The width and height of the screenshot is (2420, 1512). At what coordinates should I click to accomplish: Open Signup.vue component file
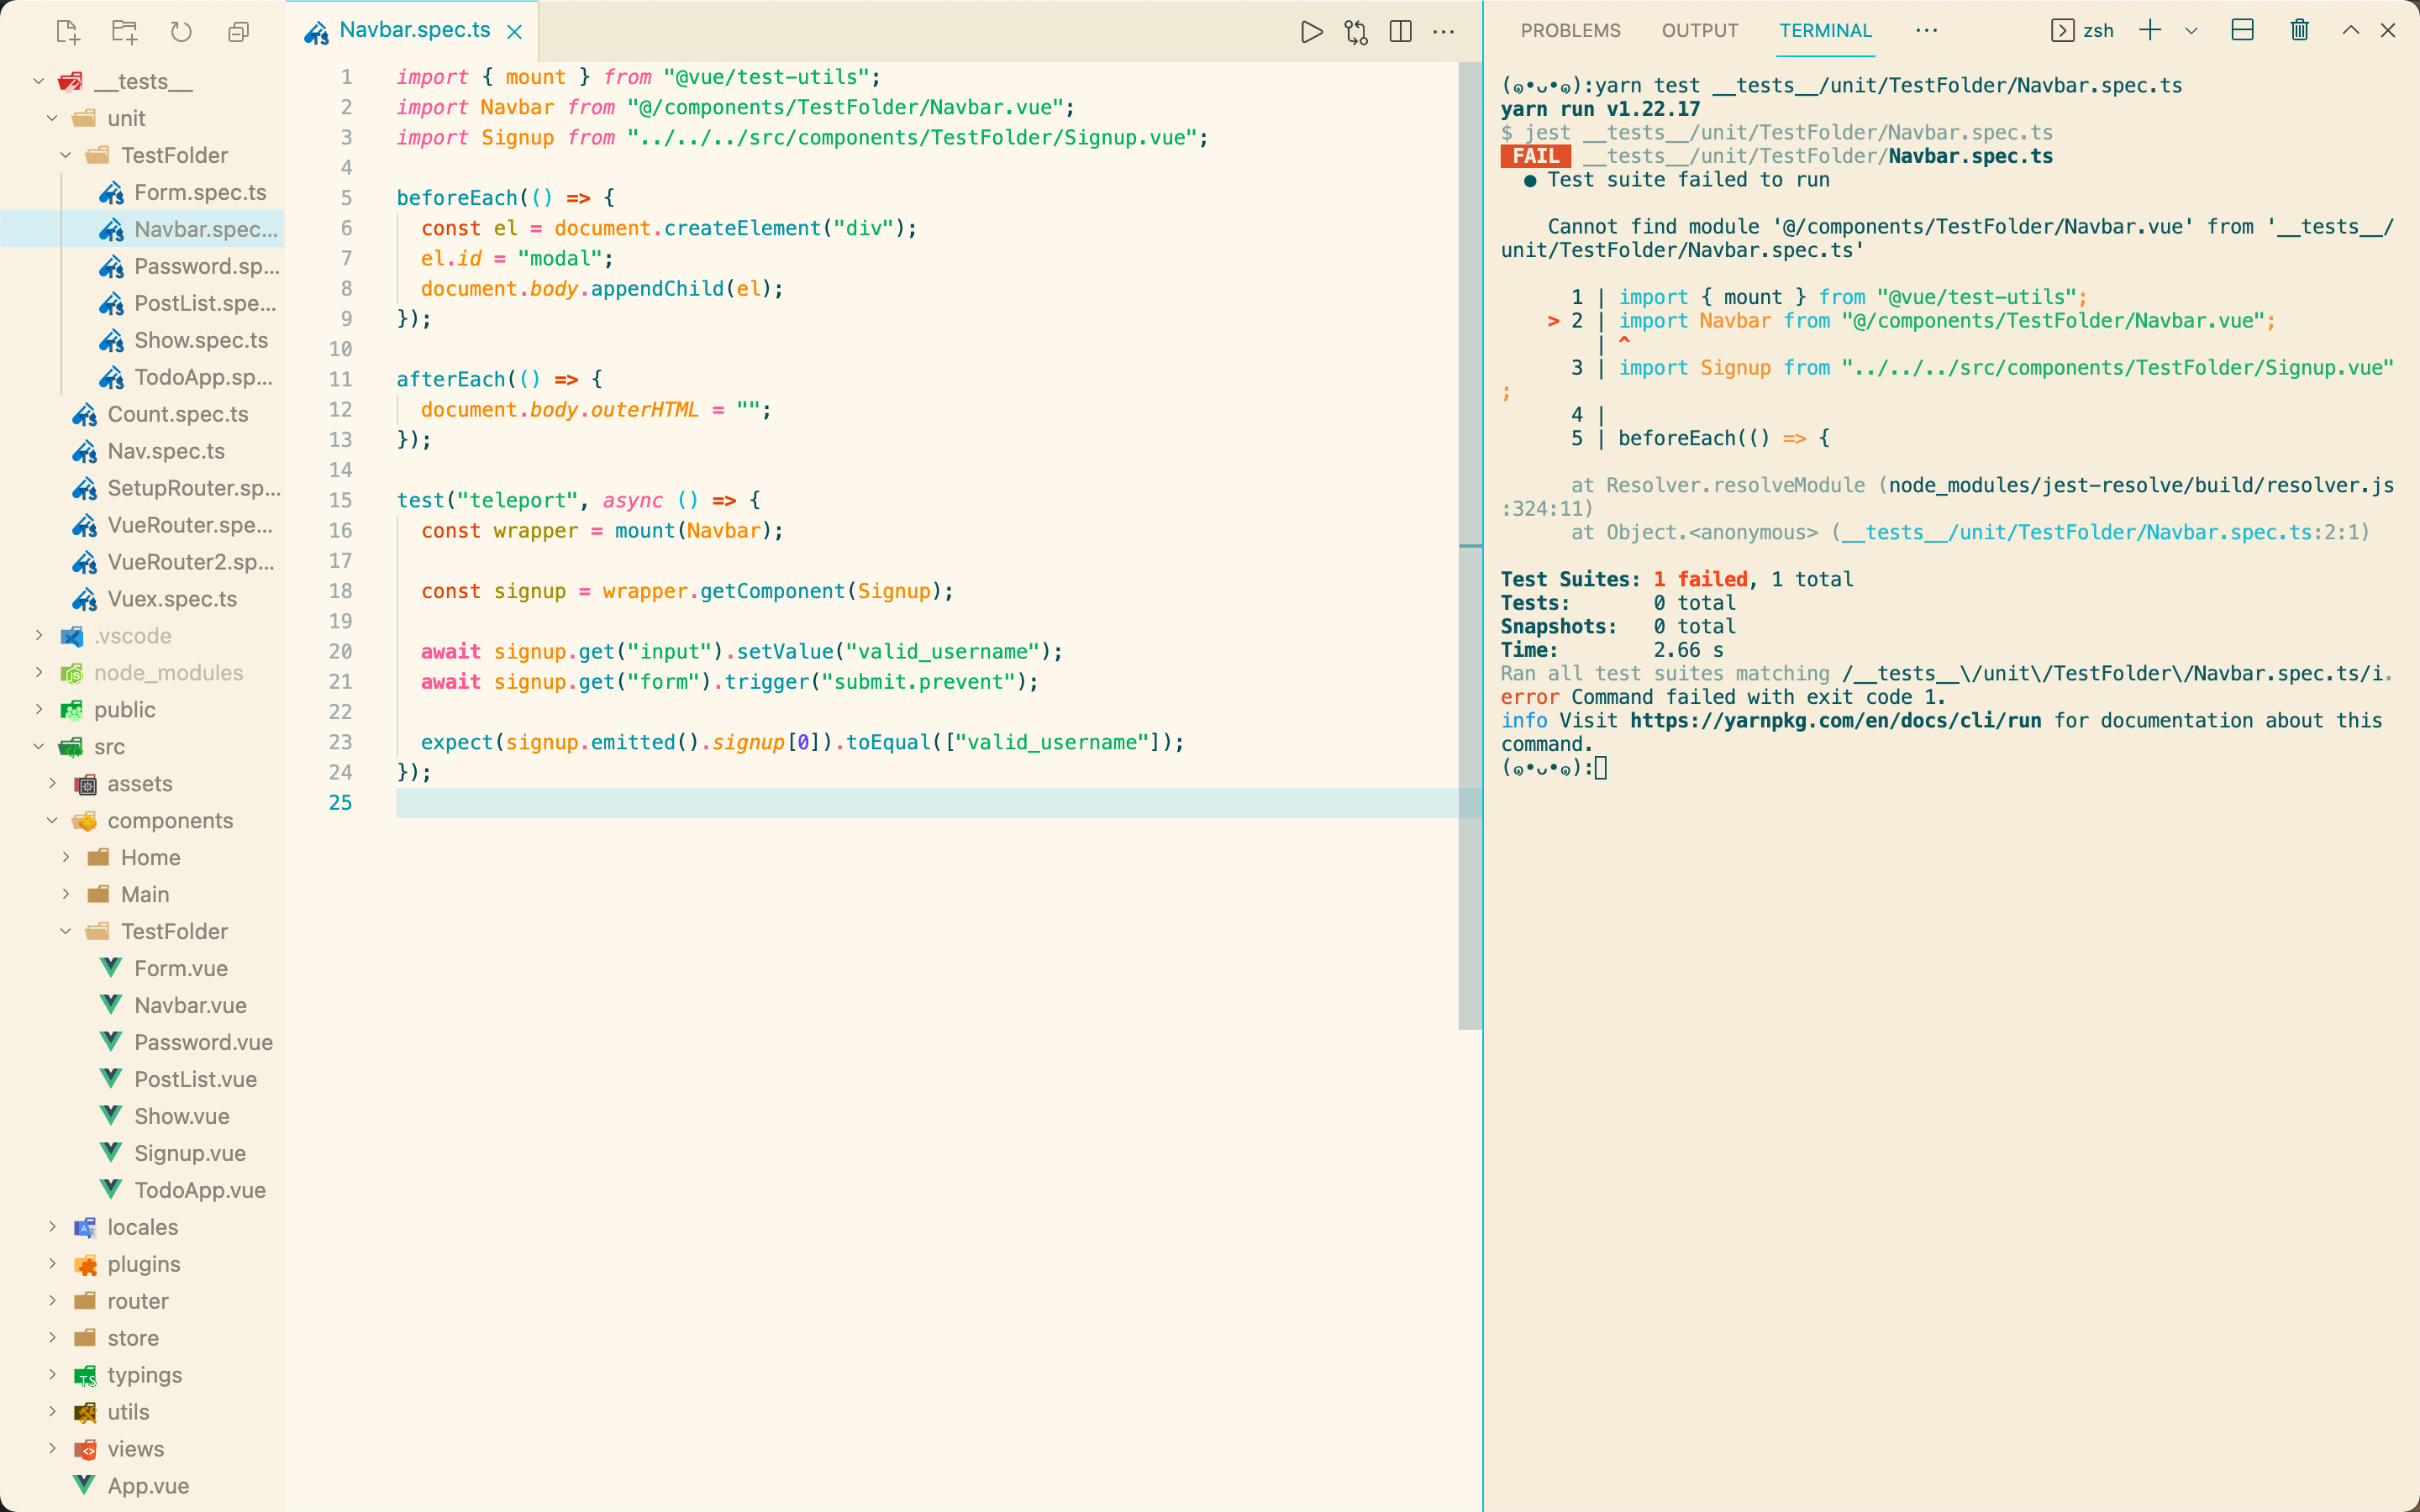tap(142, 1153)
